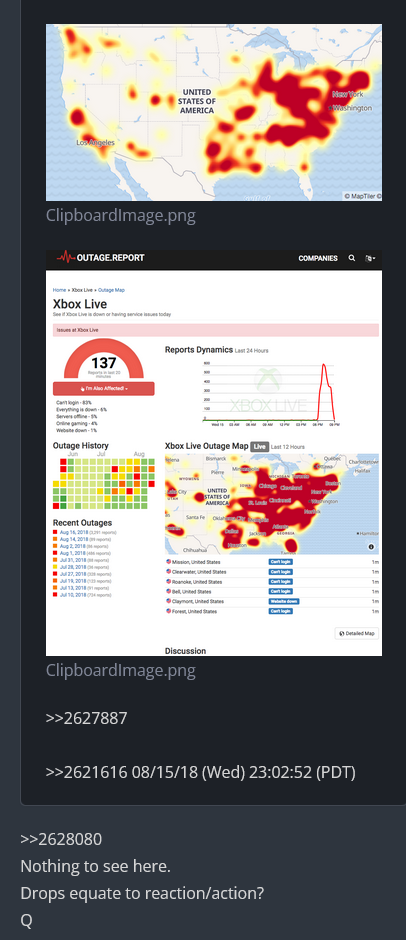Click the first ClipboardImage.png filename under the heatmap
The image size is (406, 940).
tap(121, 215)
